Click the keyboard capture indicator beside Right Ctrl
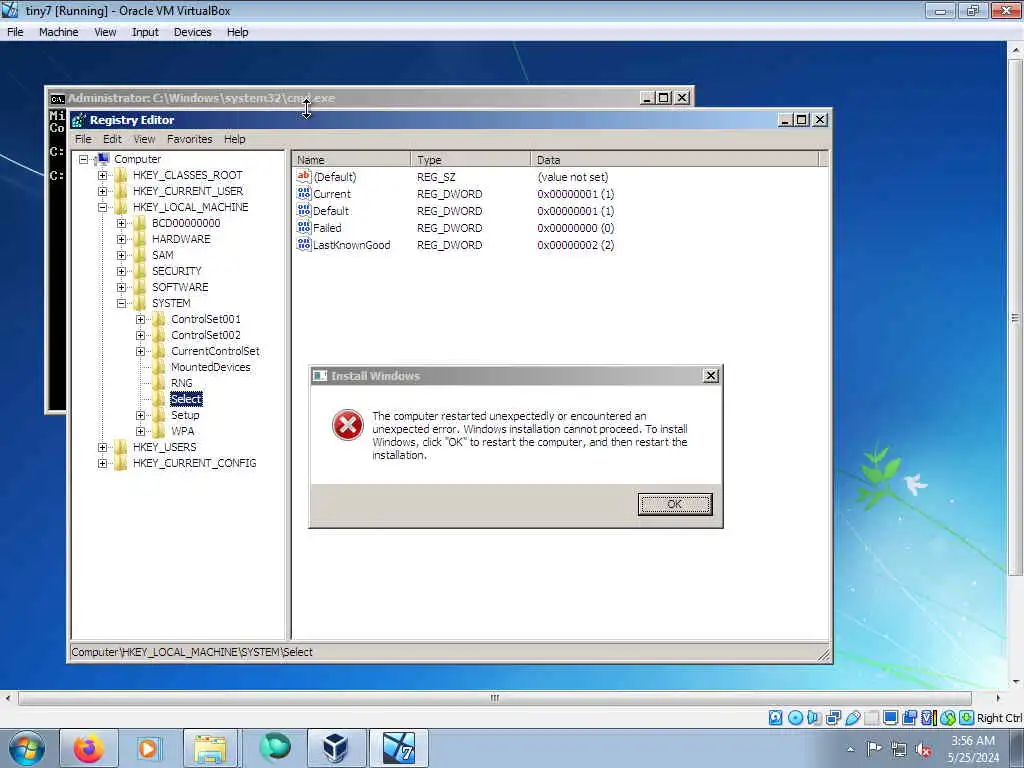The width and height of the screenshot is (1024, 768). [x=967, y=718]
